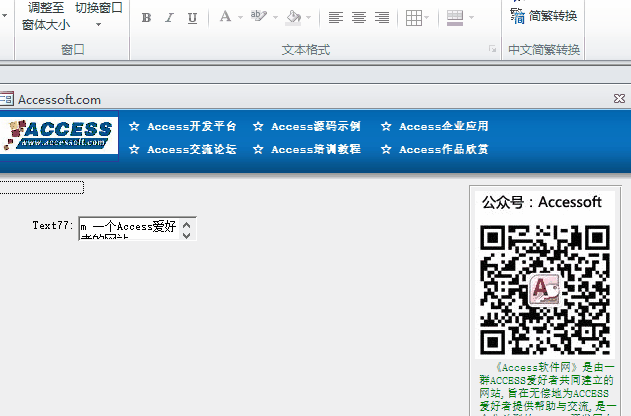Click the dotted outline box under banner
The image size is (631, 416).
pos(42,187)
